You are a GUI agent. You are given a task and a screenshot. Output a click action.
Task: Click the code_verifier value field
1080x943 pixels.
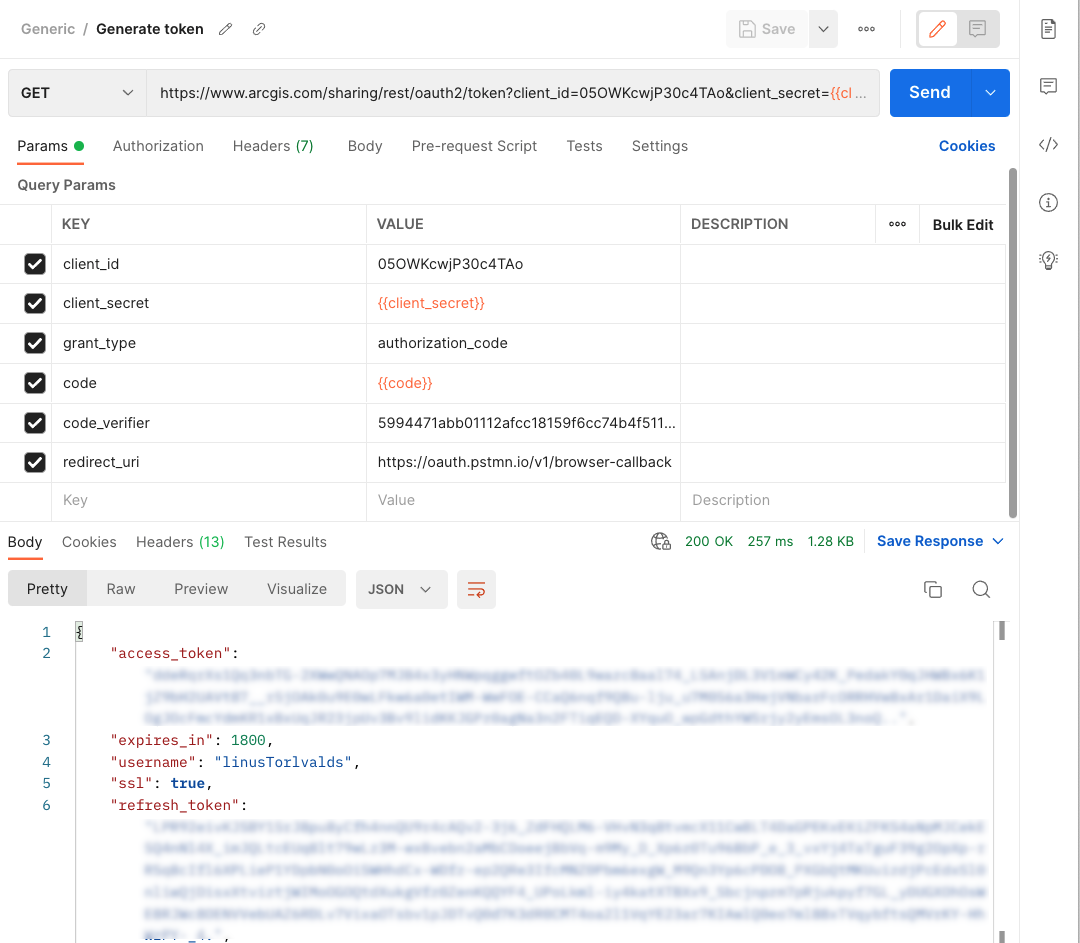[526, 423]
